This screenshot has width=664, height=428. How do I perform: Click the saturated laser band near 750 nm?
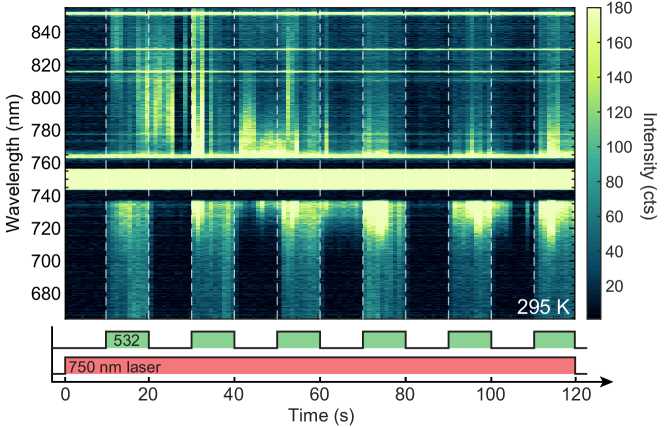320,179
